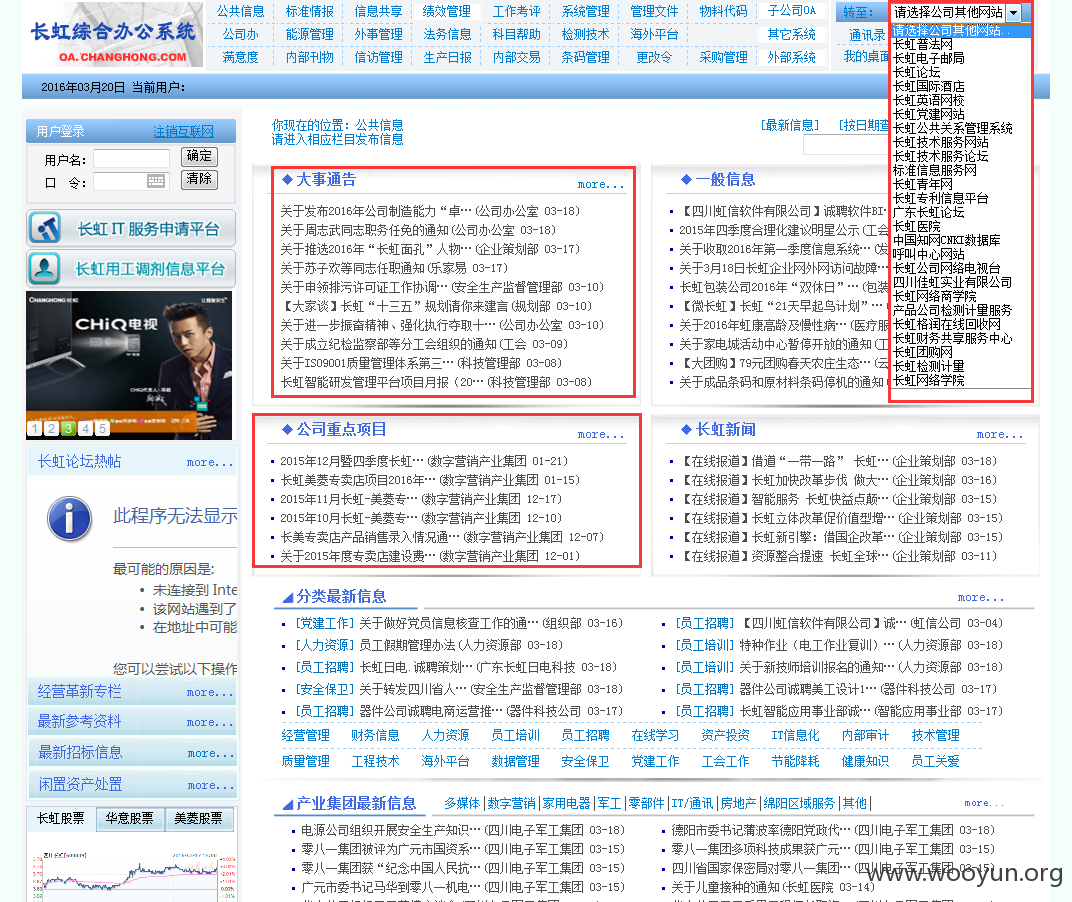The width and height of the screenshot is (1072, 902).
Task: Open the 公共信息 menu
Action: 241,12
